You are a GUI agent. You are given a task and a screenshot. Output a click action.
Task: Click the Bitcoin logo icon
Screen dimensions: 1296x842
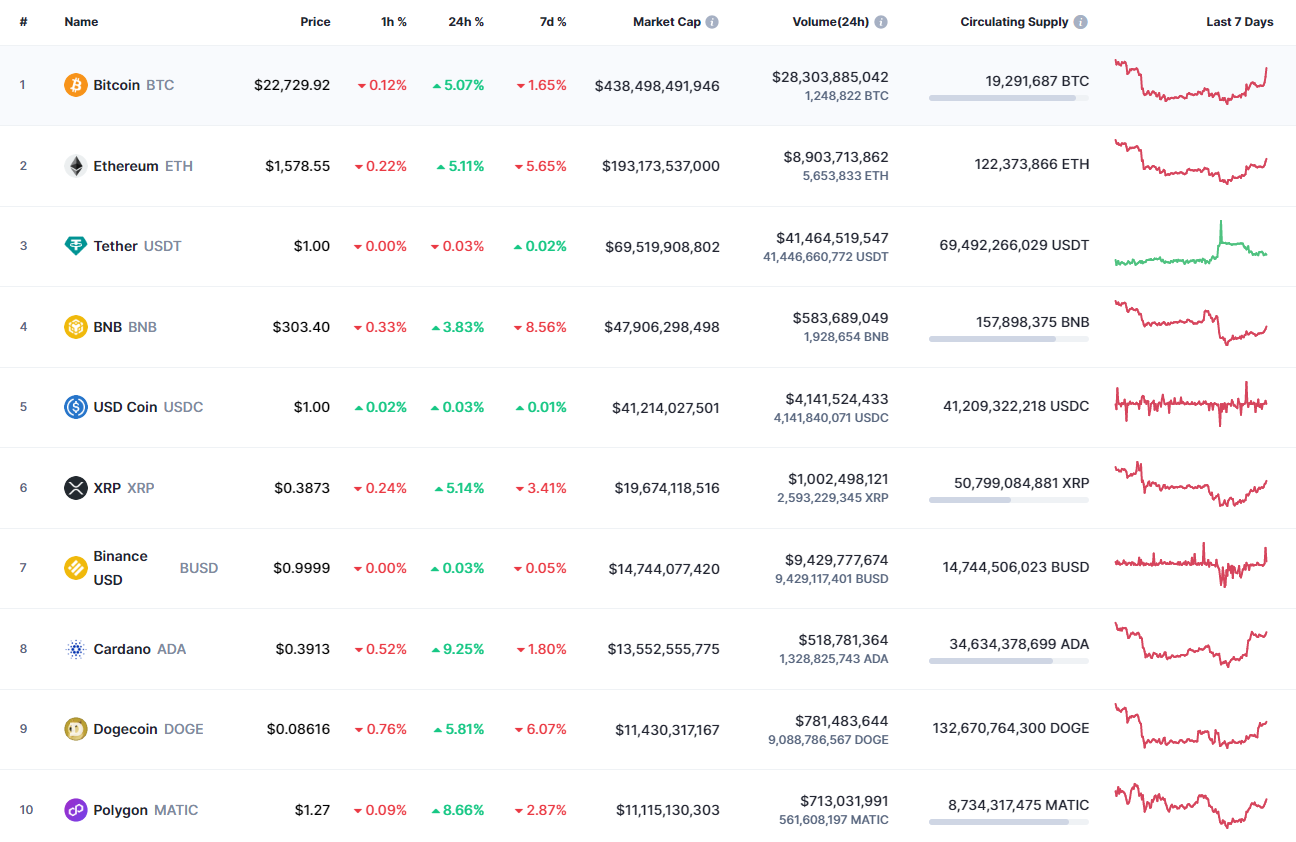(74, 85)
